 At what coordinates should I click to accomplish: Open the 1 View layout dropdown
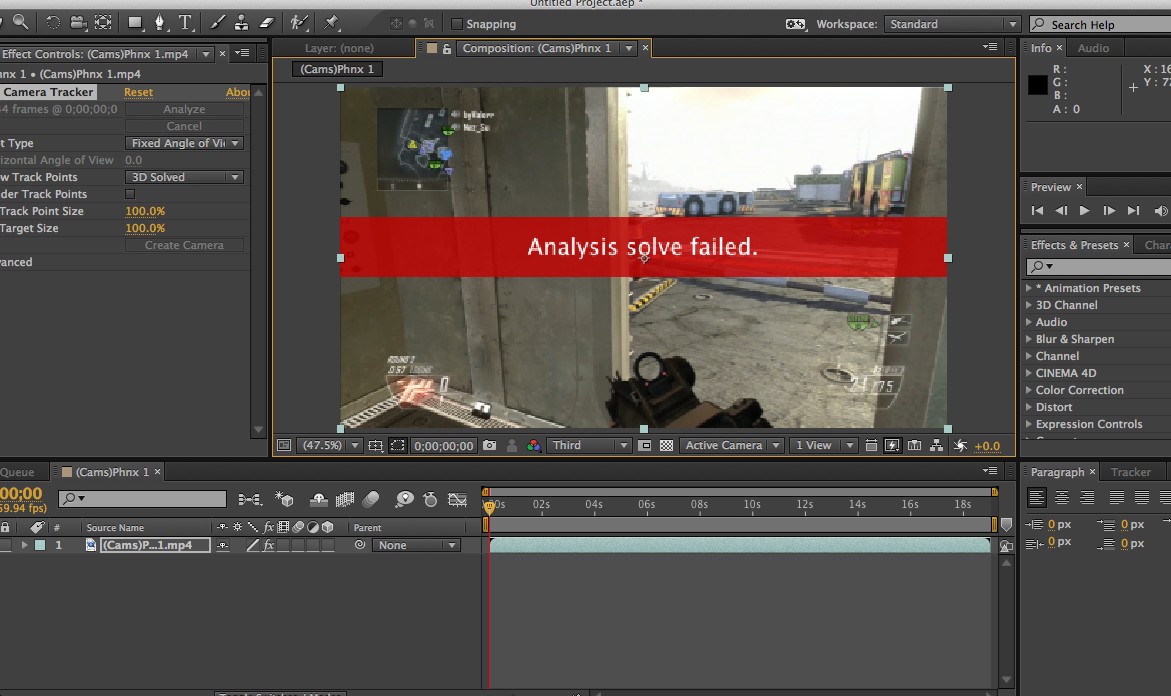(823, 445)
